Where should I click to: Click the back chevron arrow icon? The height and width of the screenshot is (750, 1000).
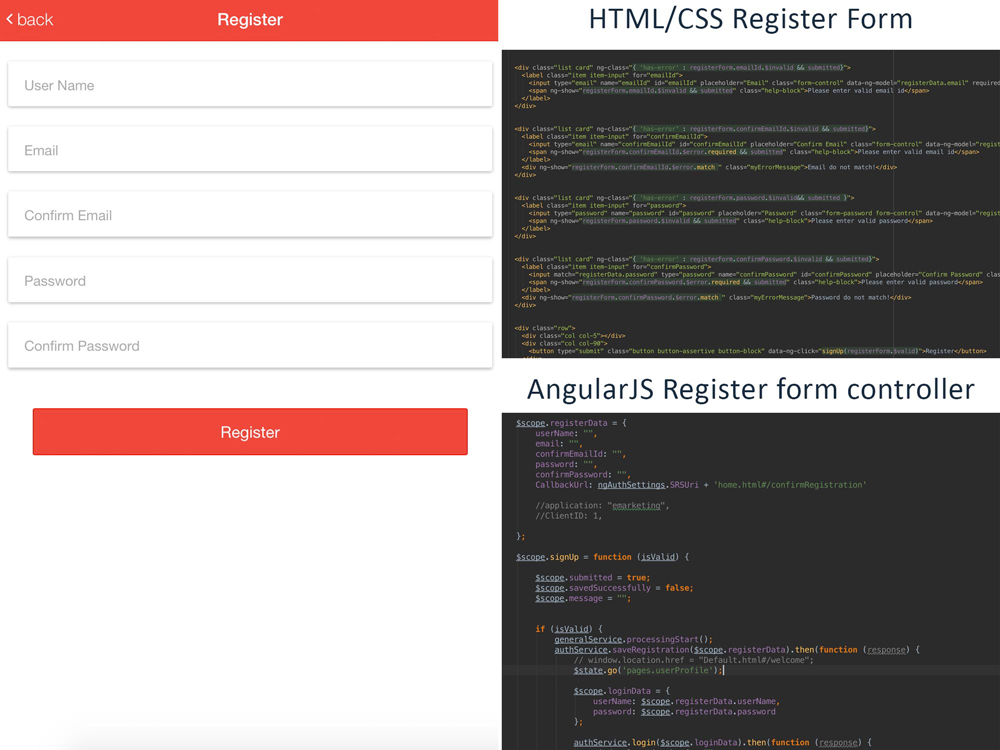pos(10,19)
